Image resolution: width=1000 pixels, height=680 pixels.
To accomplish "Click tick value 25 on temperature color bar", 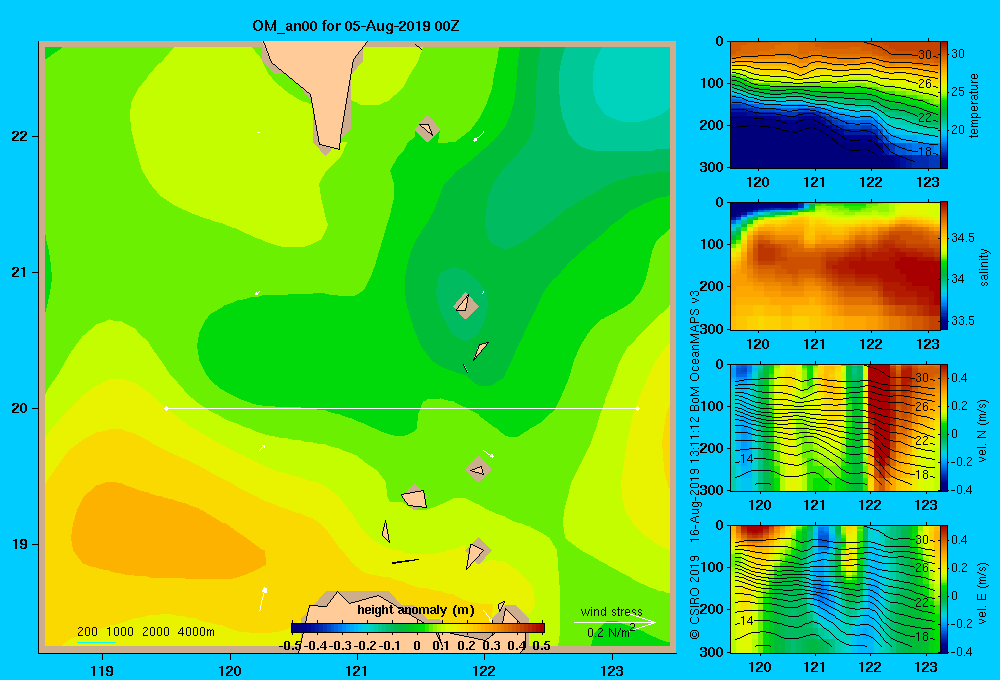I will pyautogui.click(x=958, y=92).
